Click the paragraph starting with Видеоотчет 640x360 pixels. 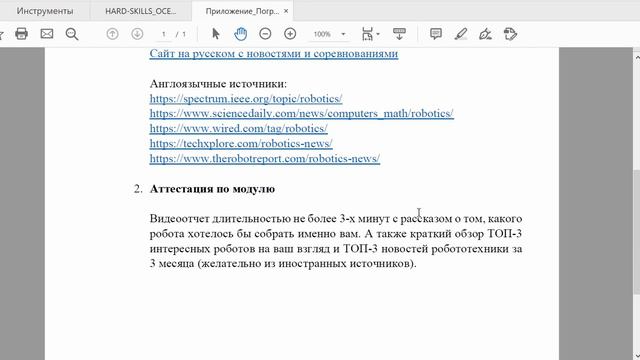[x=336, y=241]
